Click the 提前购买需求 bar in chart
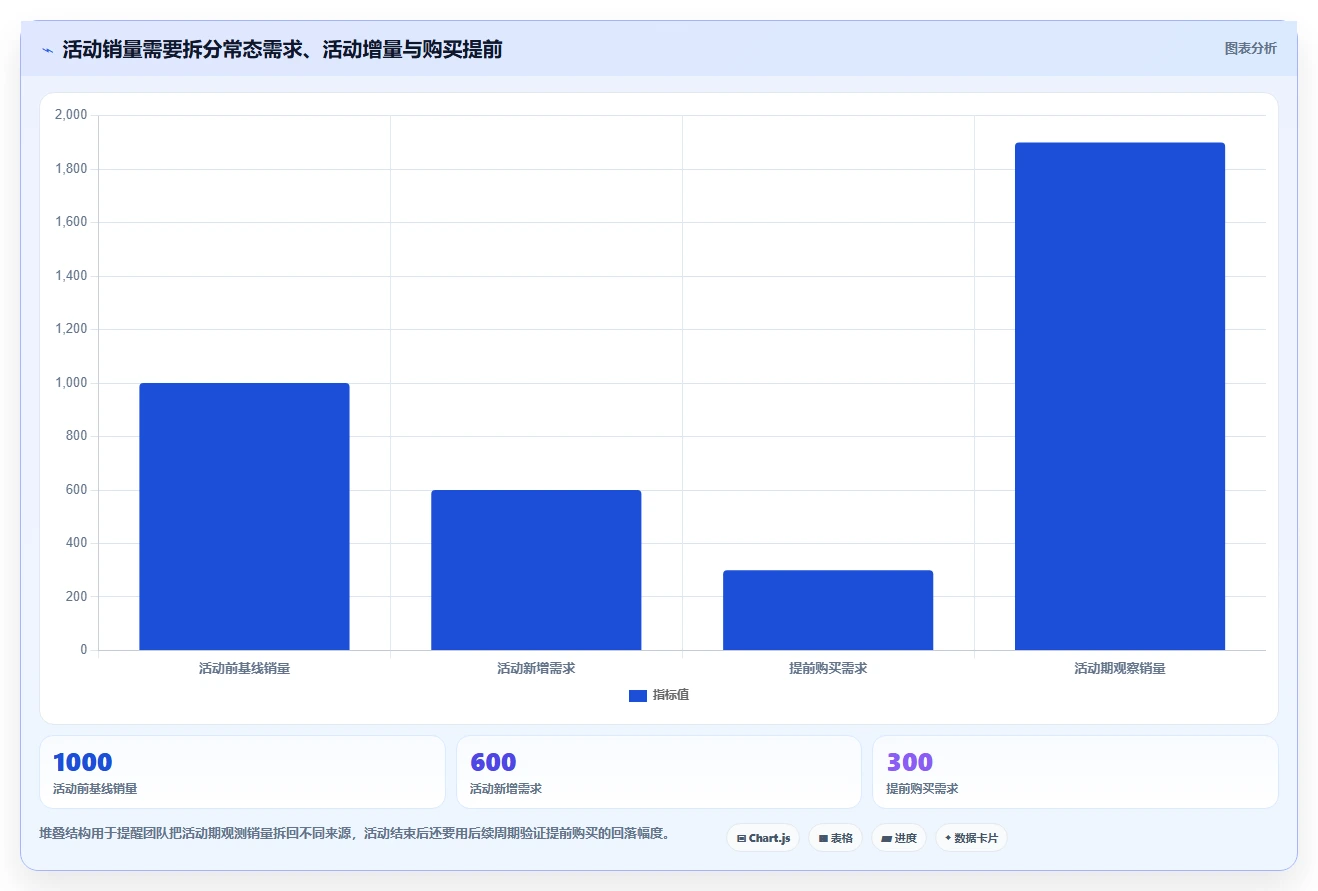Image resolution: width=1318 pixels, height=891 pixels. click(828, 610)
